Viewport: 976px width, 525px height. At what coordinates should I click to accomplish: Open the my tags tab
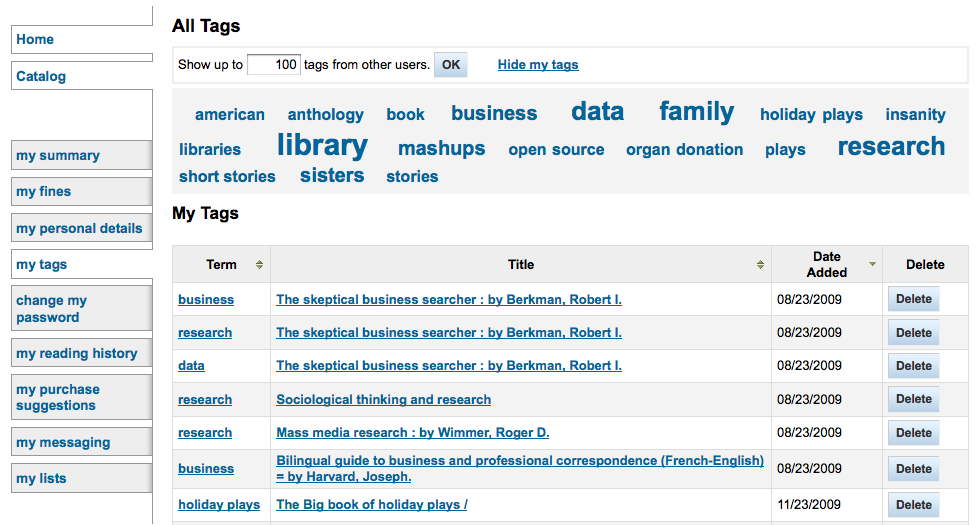[82, 264]
